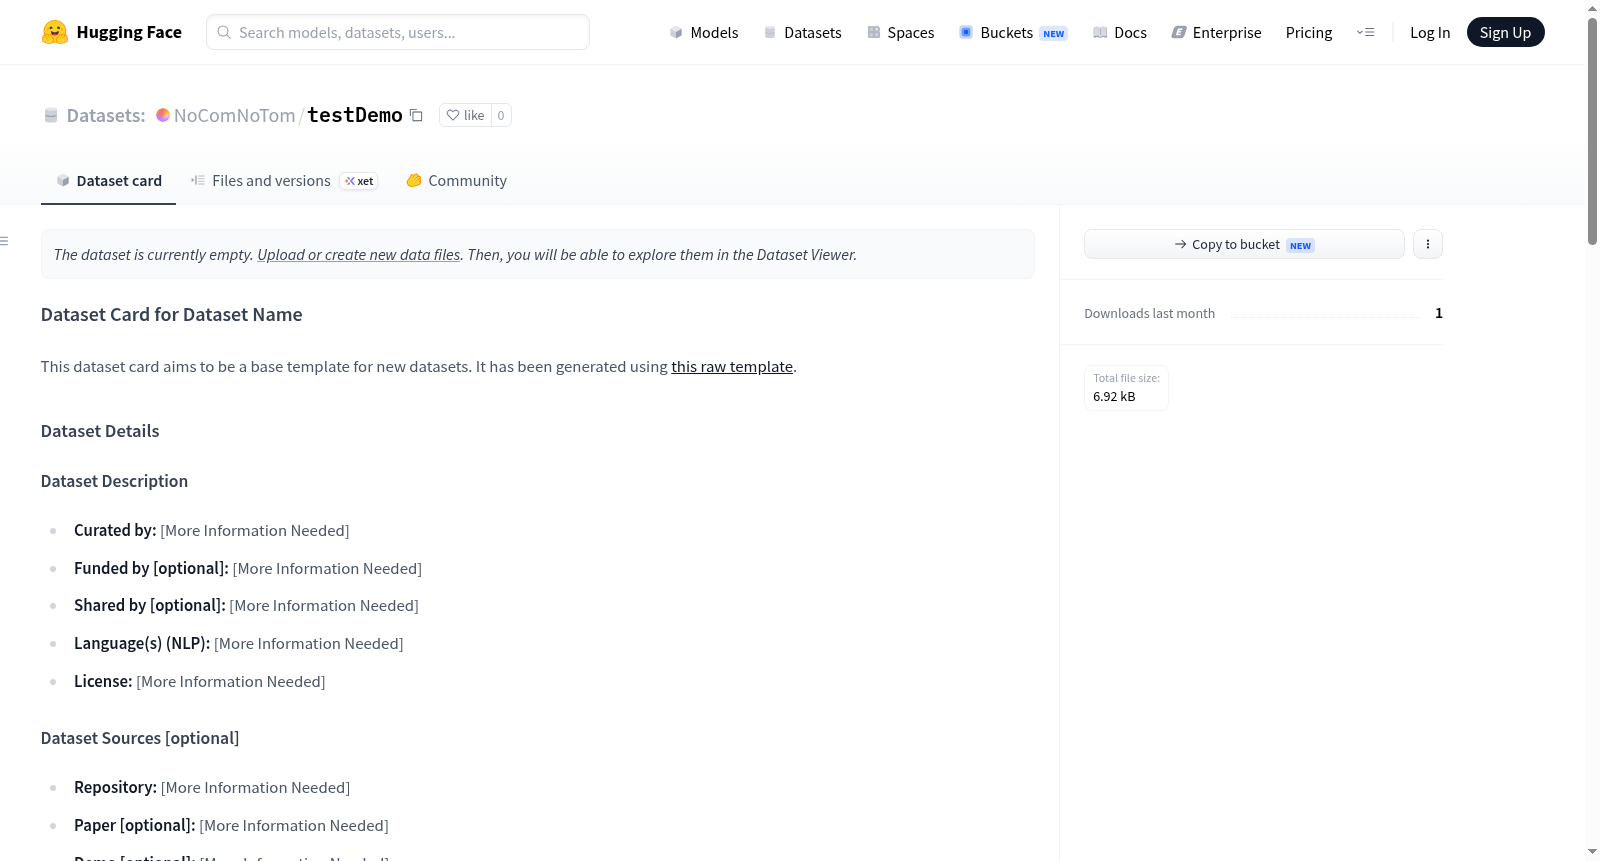Click the Enterprise nav icon
The width and height of the screenshot is (1600, 861).
(1179, 32)
